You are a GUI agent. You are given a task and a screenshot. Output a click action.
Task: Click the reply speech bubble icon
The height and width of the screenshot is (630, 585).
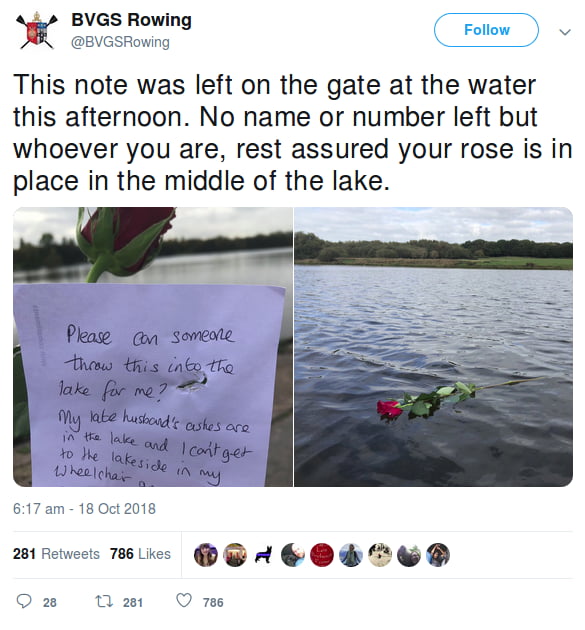coord(24,601)
